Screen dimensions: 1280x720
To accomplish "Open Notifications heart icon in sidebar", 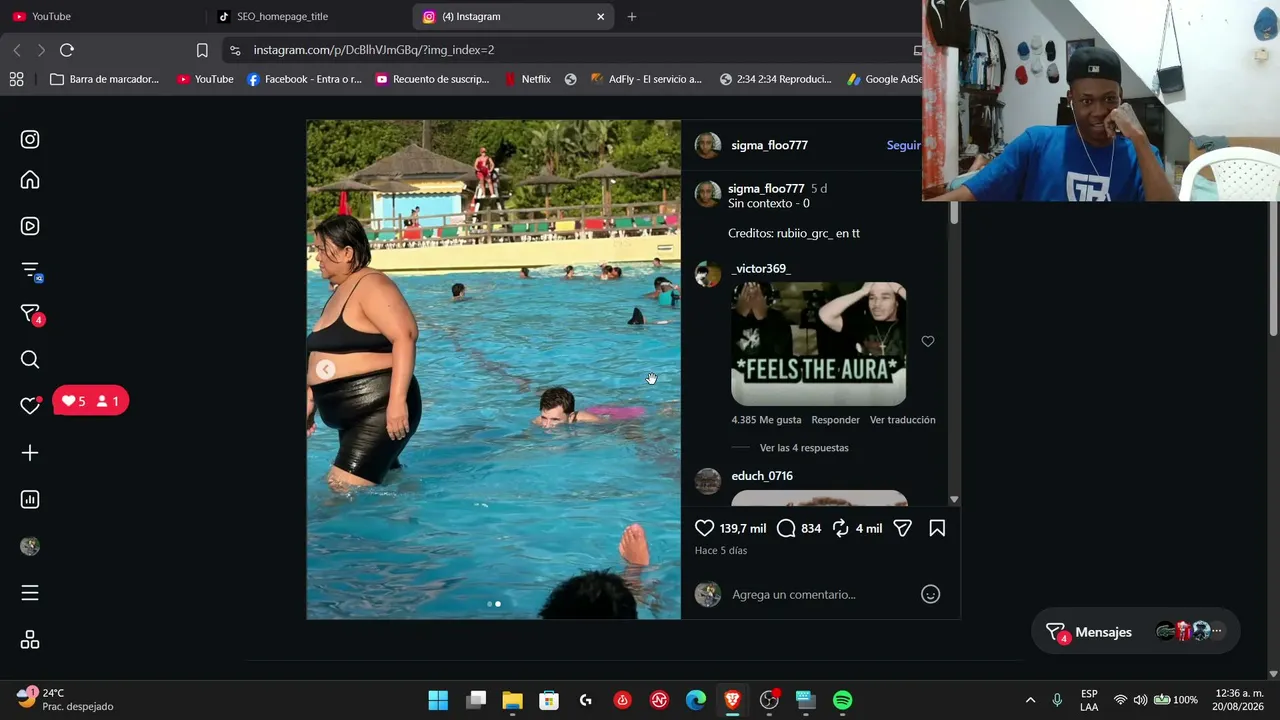I will click(30, 405).
